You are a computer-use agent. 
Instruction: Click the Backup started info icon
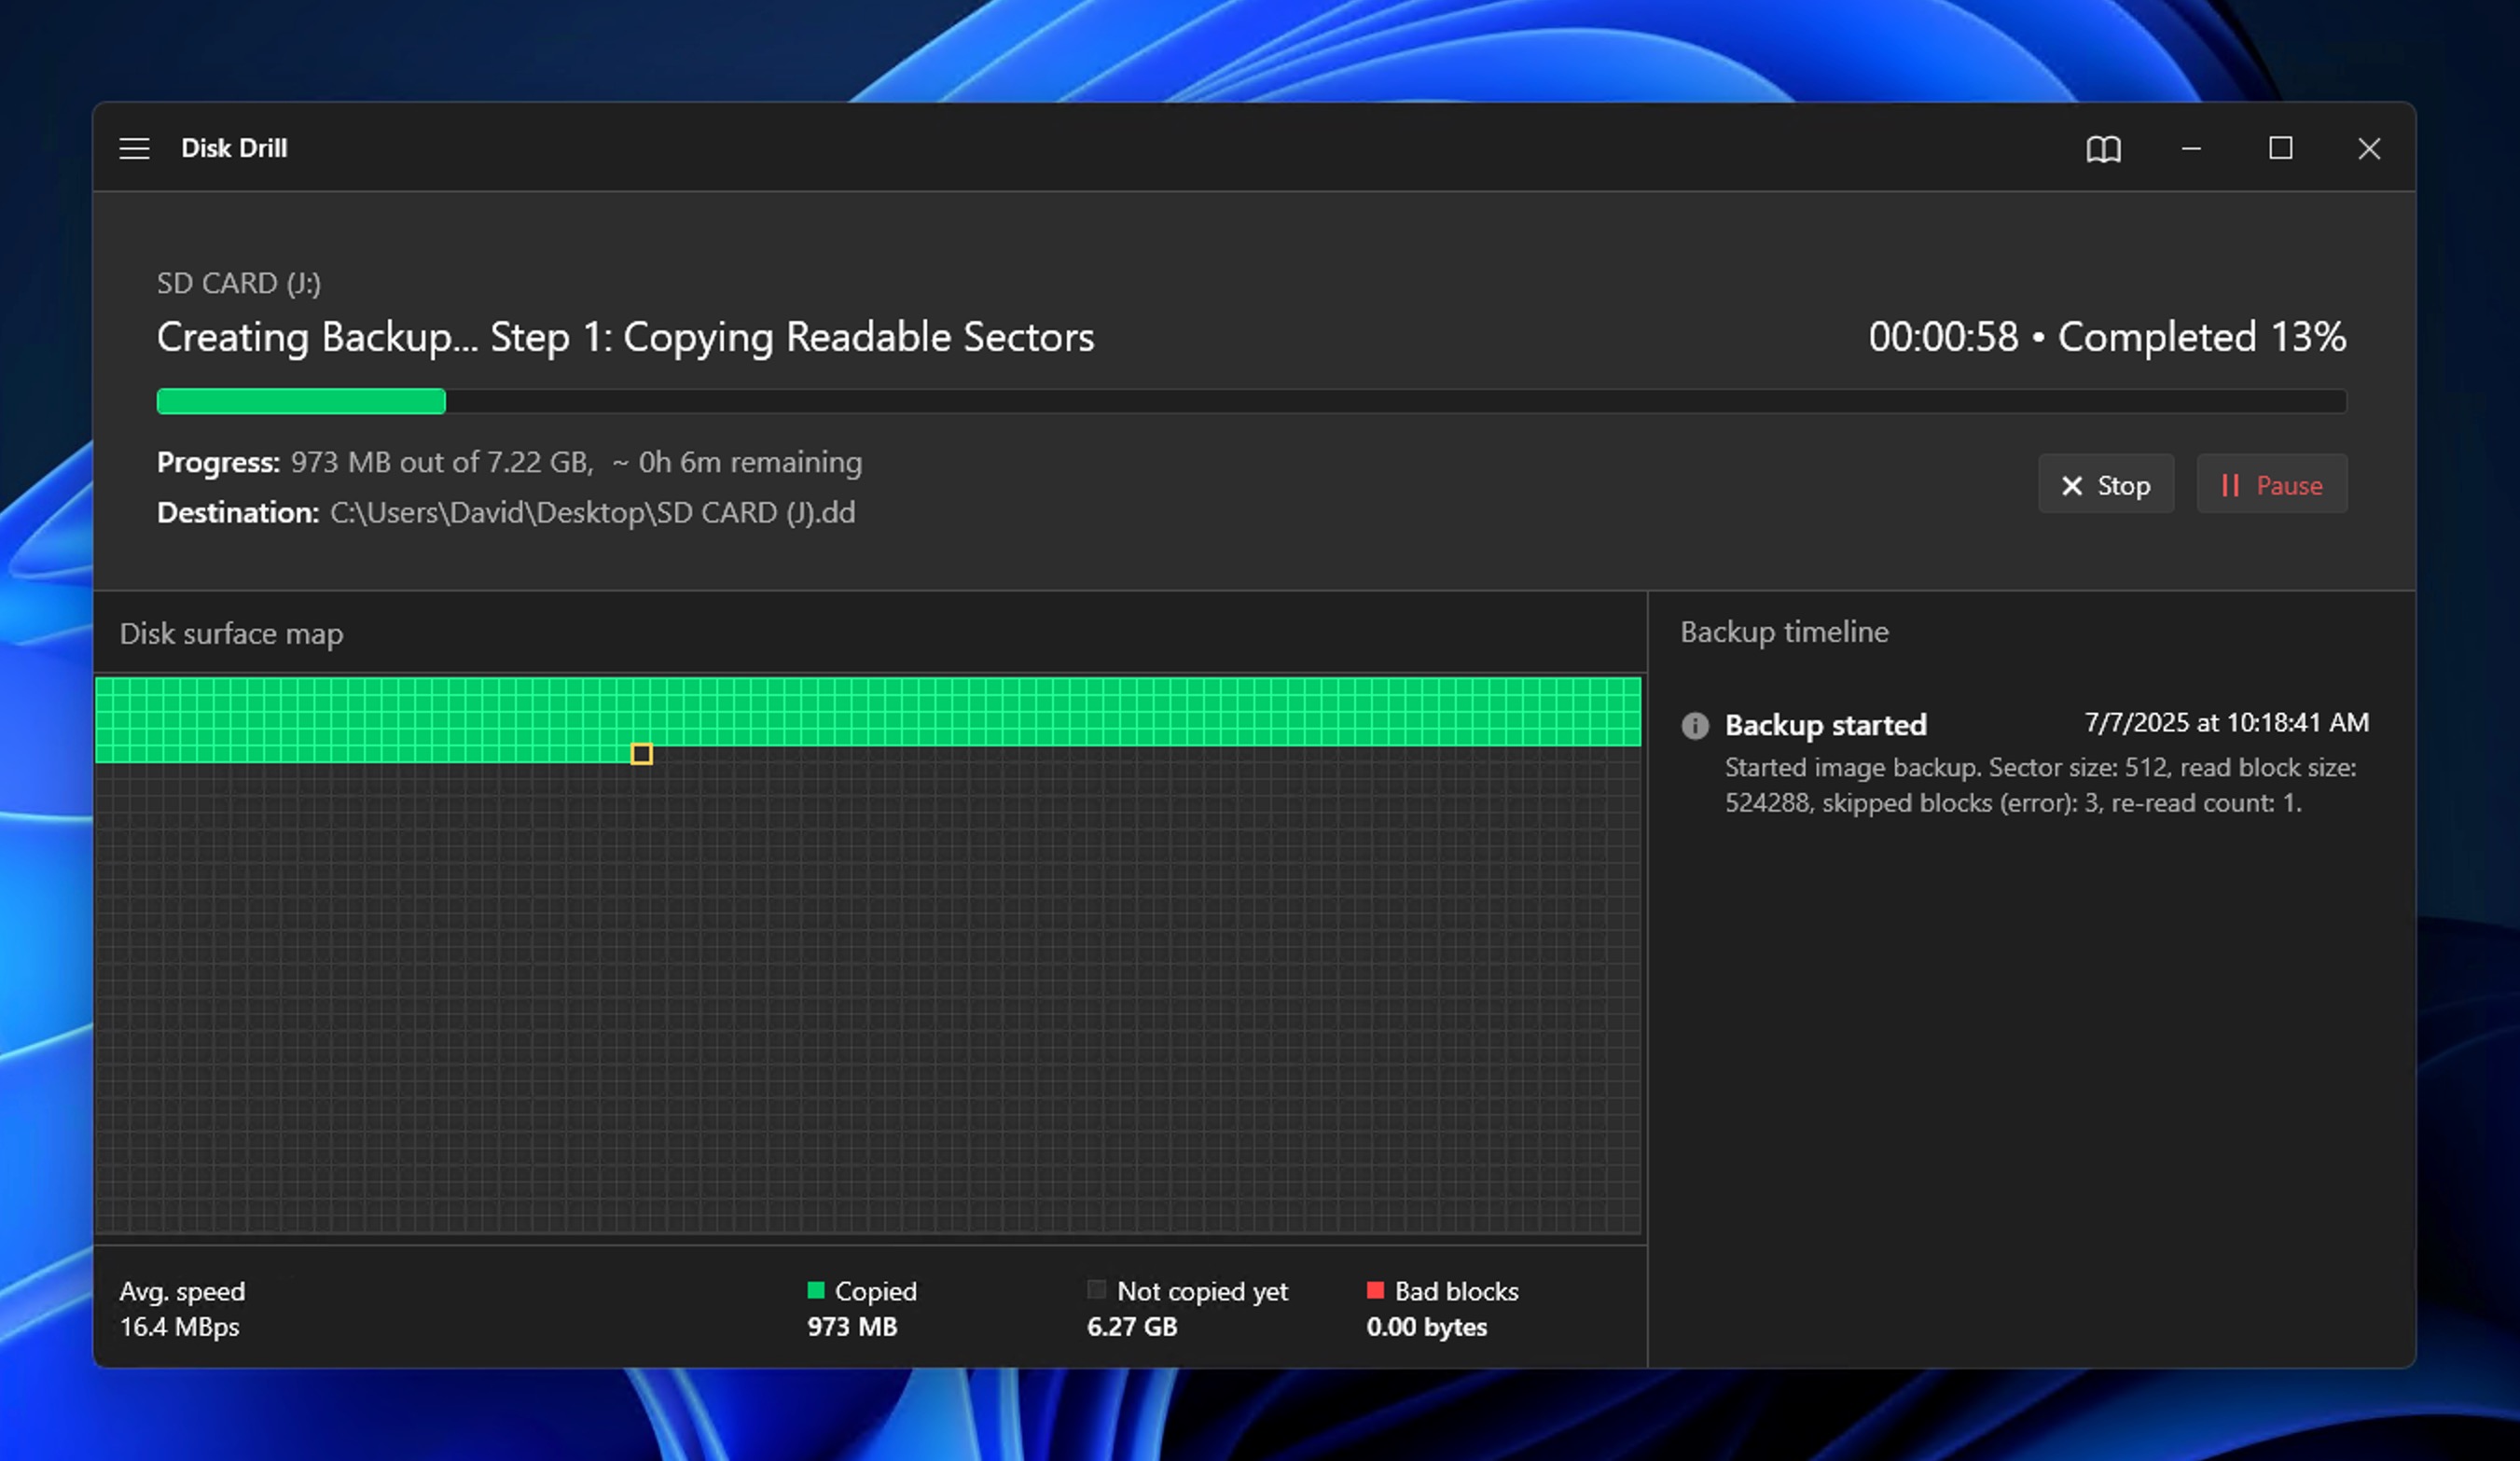[1694, 725]
